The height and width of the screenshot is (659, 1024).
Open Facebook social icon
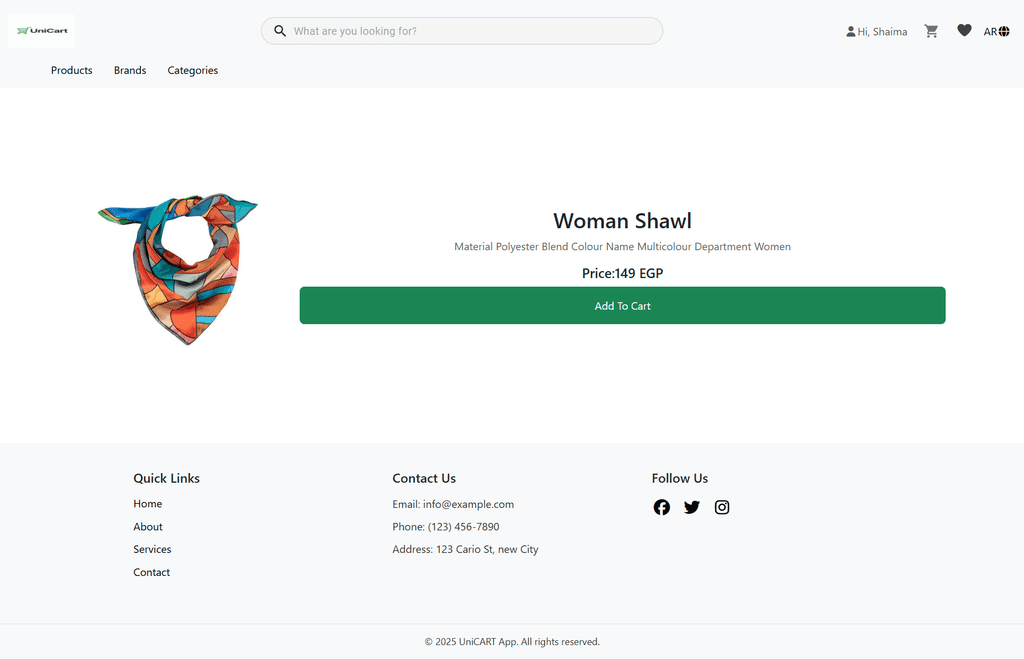662,507
